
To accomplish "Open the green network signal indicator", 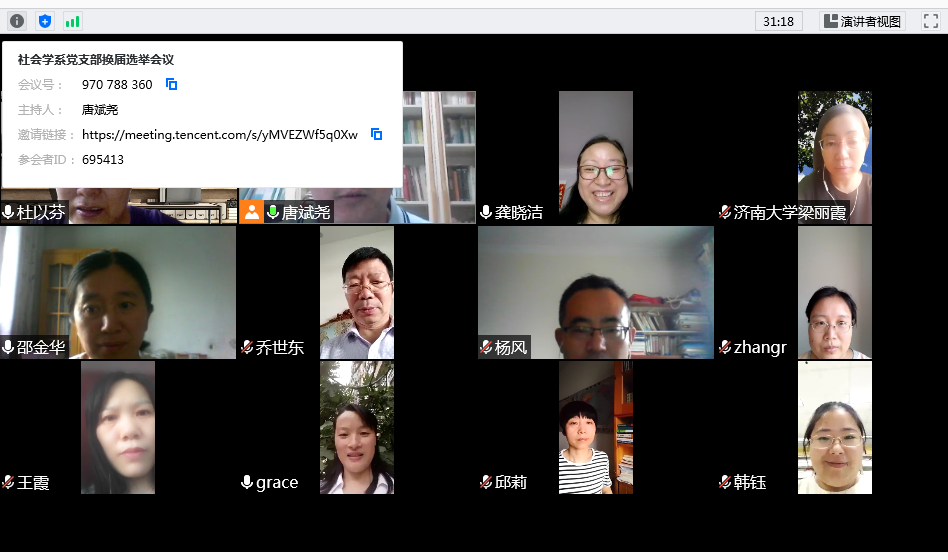I will pyautogui.click(x=72, y=21).
